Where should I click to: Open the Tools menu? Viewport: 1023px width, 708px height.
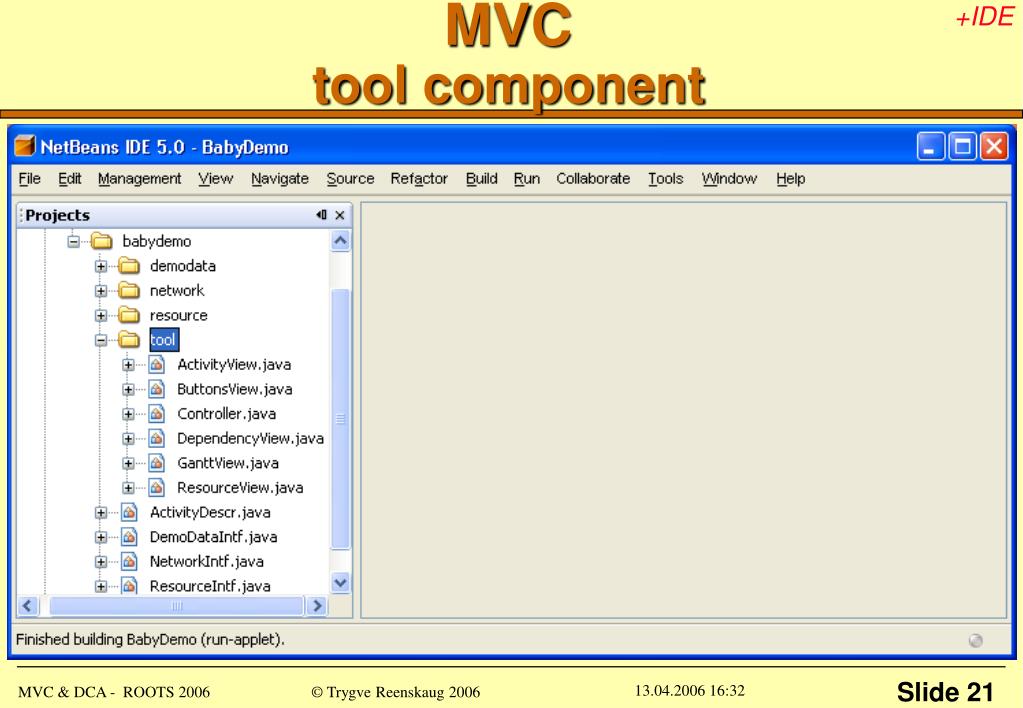coord(665,179)
